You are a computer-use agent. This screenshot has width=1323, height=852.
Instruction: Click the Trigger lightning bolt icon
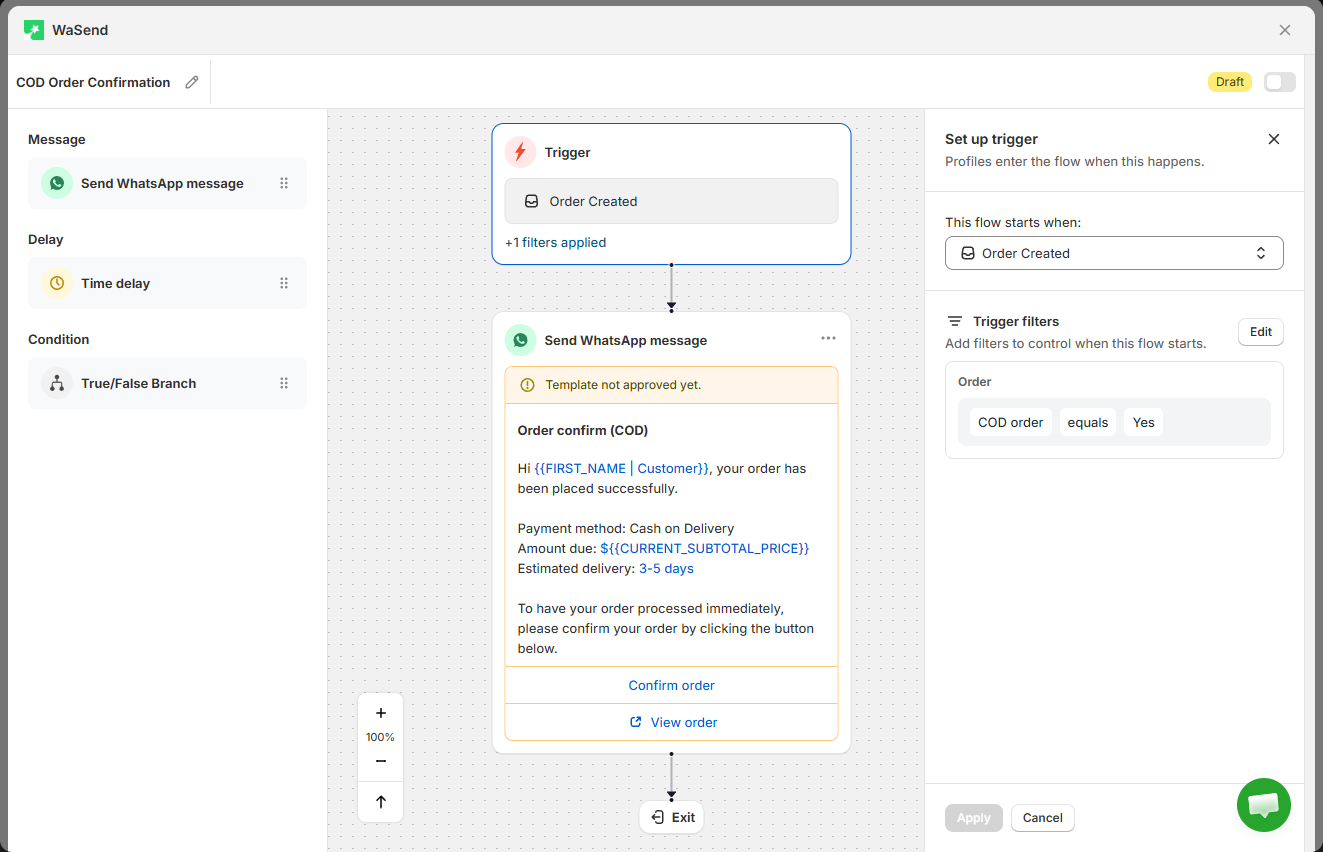(520, 152)
